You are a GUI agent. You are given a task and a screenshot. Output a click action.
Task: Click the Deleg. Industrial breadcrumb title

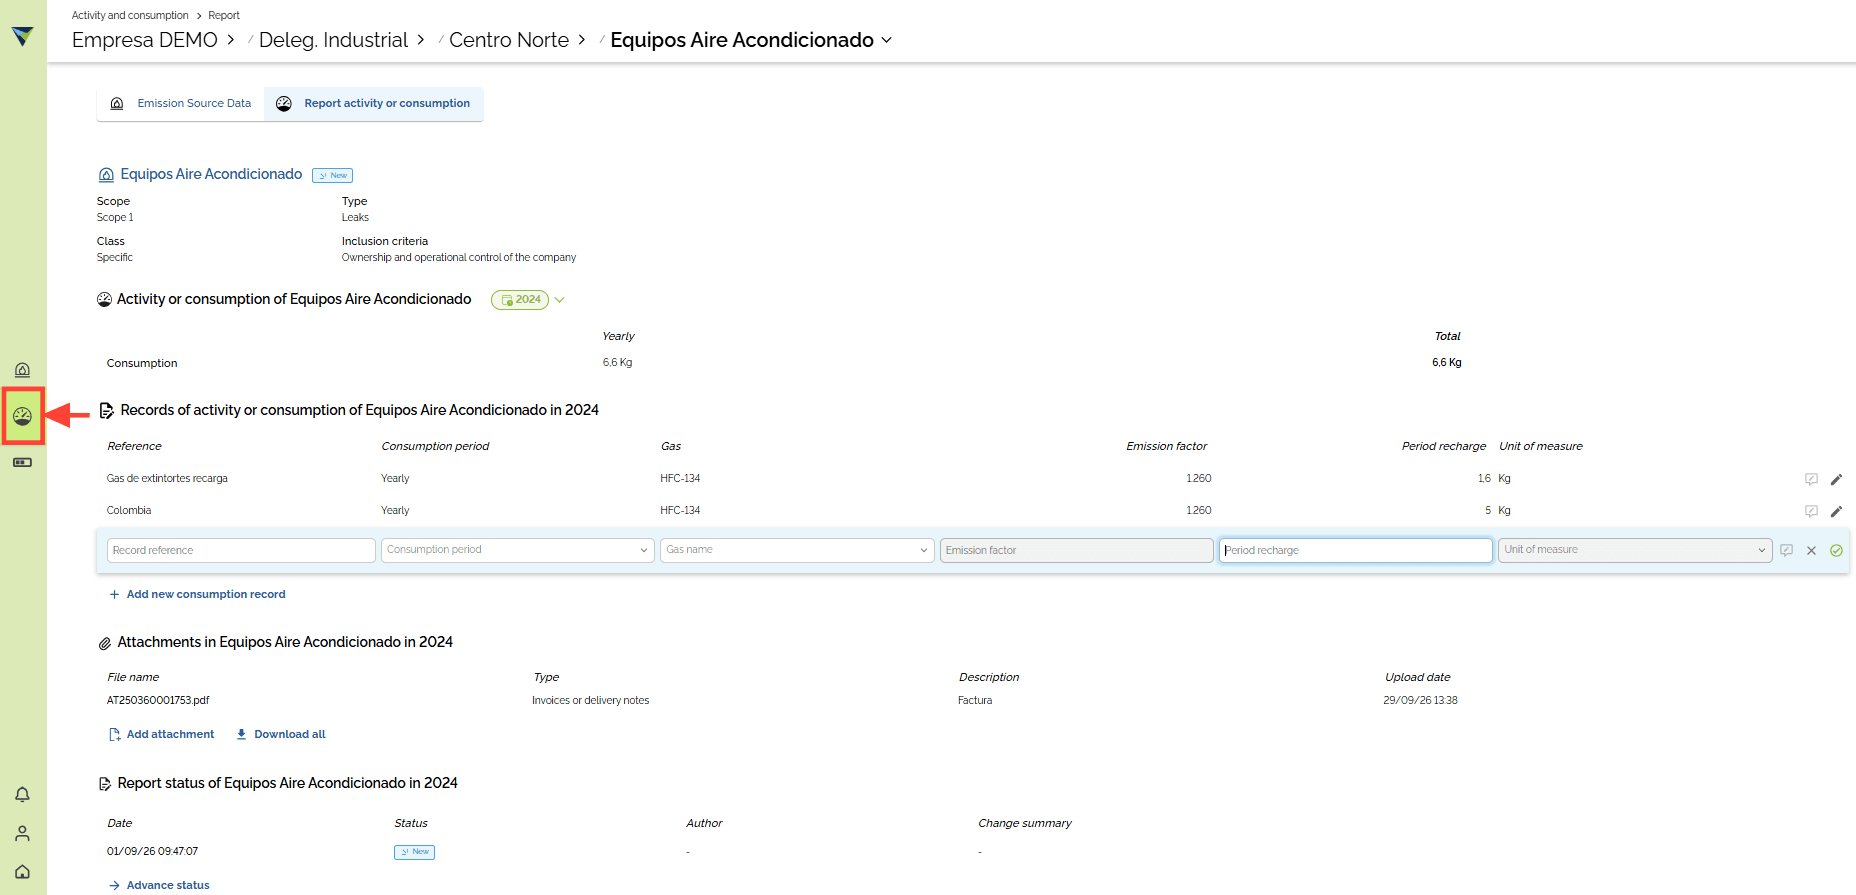(x=333, y=40)
